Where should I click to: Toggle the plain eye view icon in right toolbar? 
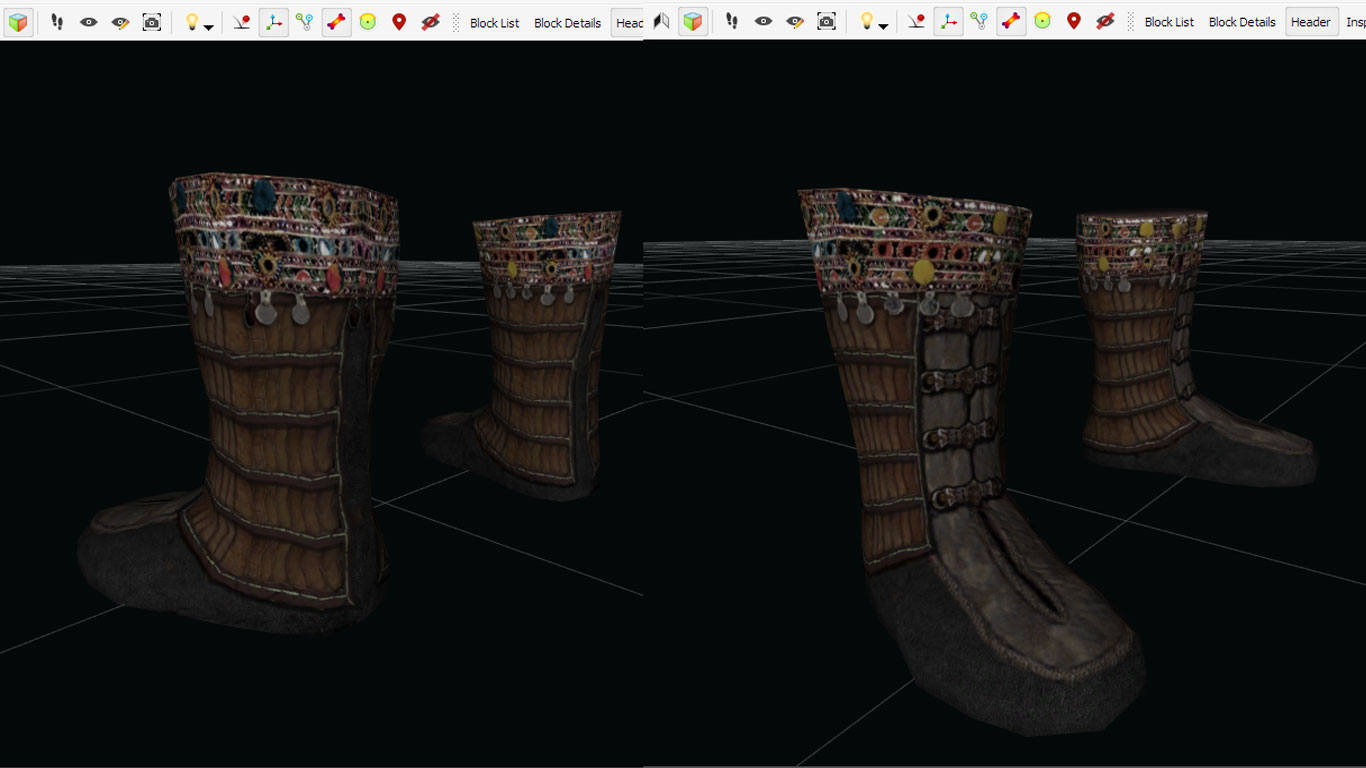coord(763,21)
